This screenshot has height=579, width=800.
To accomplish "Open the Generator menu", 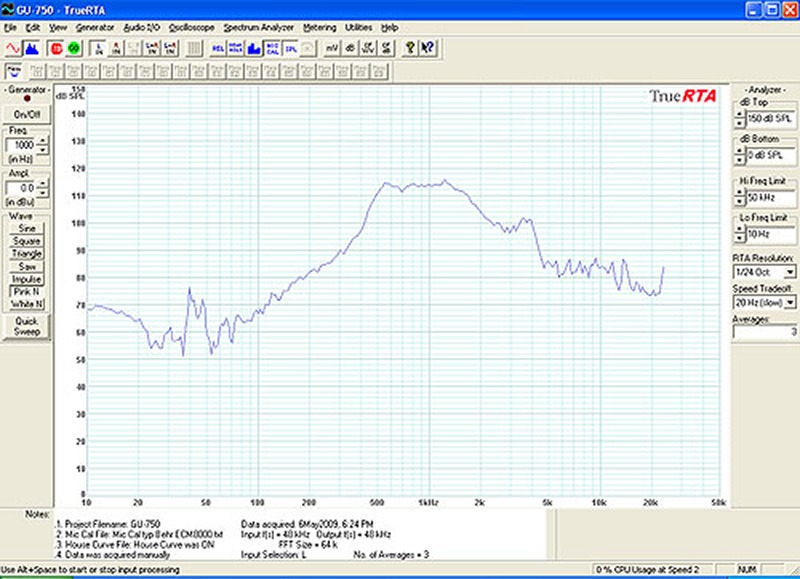I will [95, 28].
